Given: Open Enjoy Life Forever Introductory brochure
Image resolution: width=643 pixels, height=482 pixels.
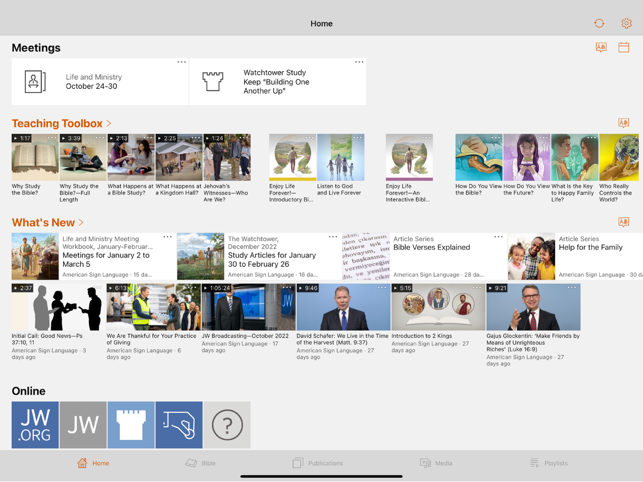Looking at the screenshot, I should coord(292,158).
